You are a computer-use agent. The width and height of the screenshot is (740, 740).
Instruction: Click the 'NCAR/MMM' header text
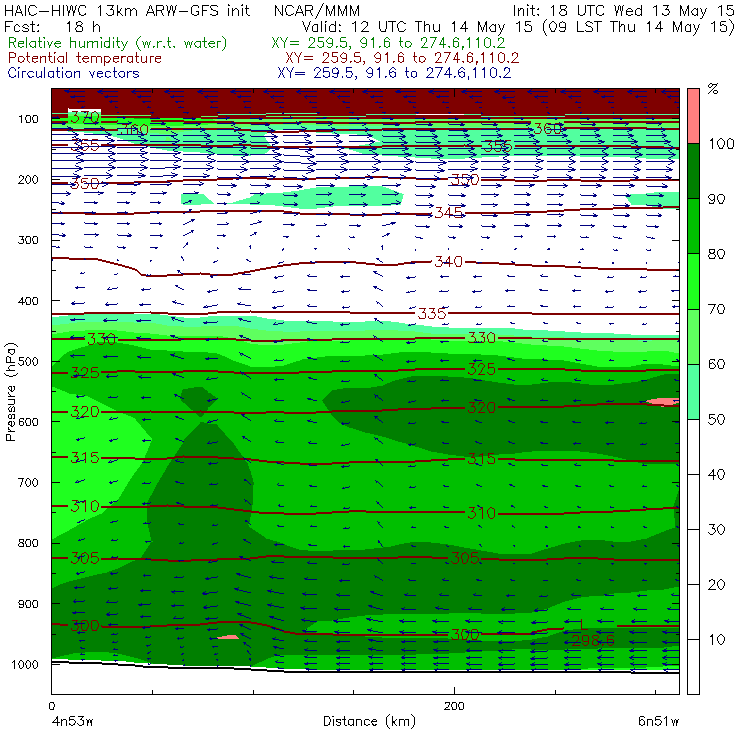[x=317, y=11]
